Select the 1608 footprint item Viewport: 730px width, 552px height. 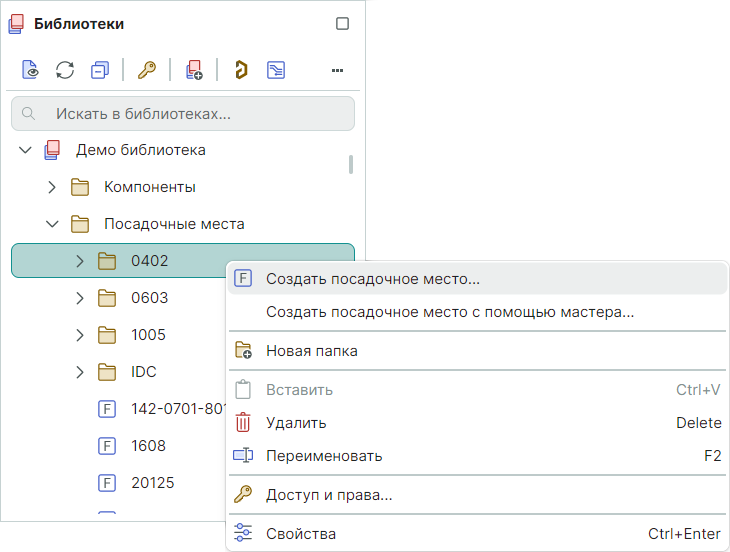(148, 446)
